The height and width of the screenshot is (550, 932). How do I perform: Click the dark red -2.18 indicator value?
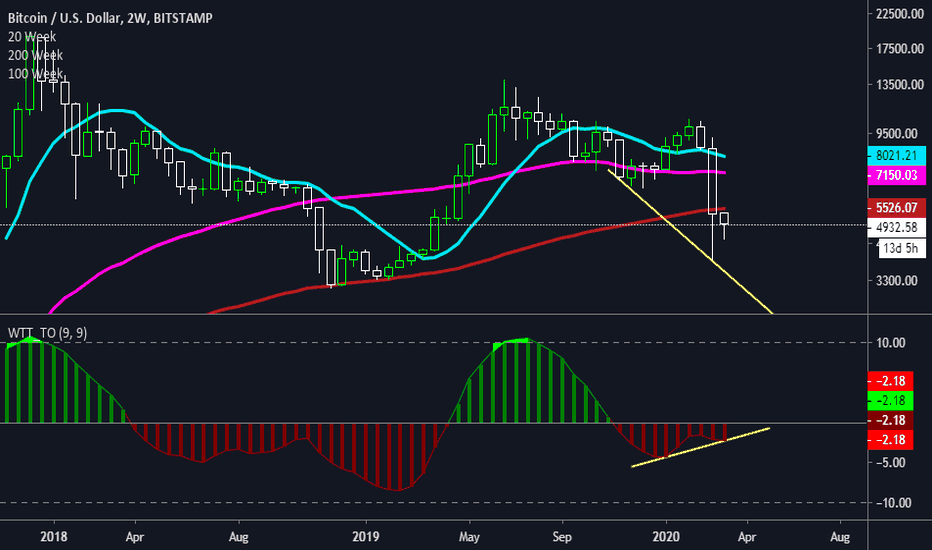coord(890,420)
